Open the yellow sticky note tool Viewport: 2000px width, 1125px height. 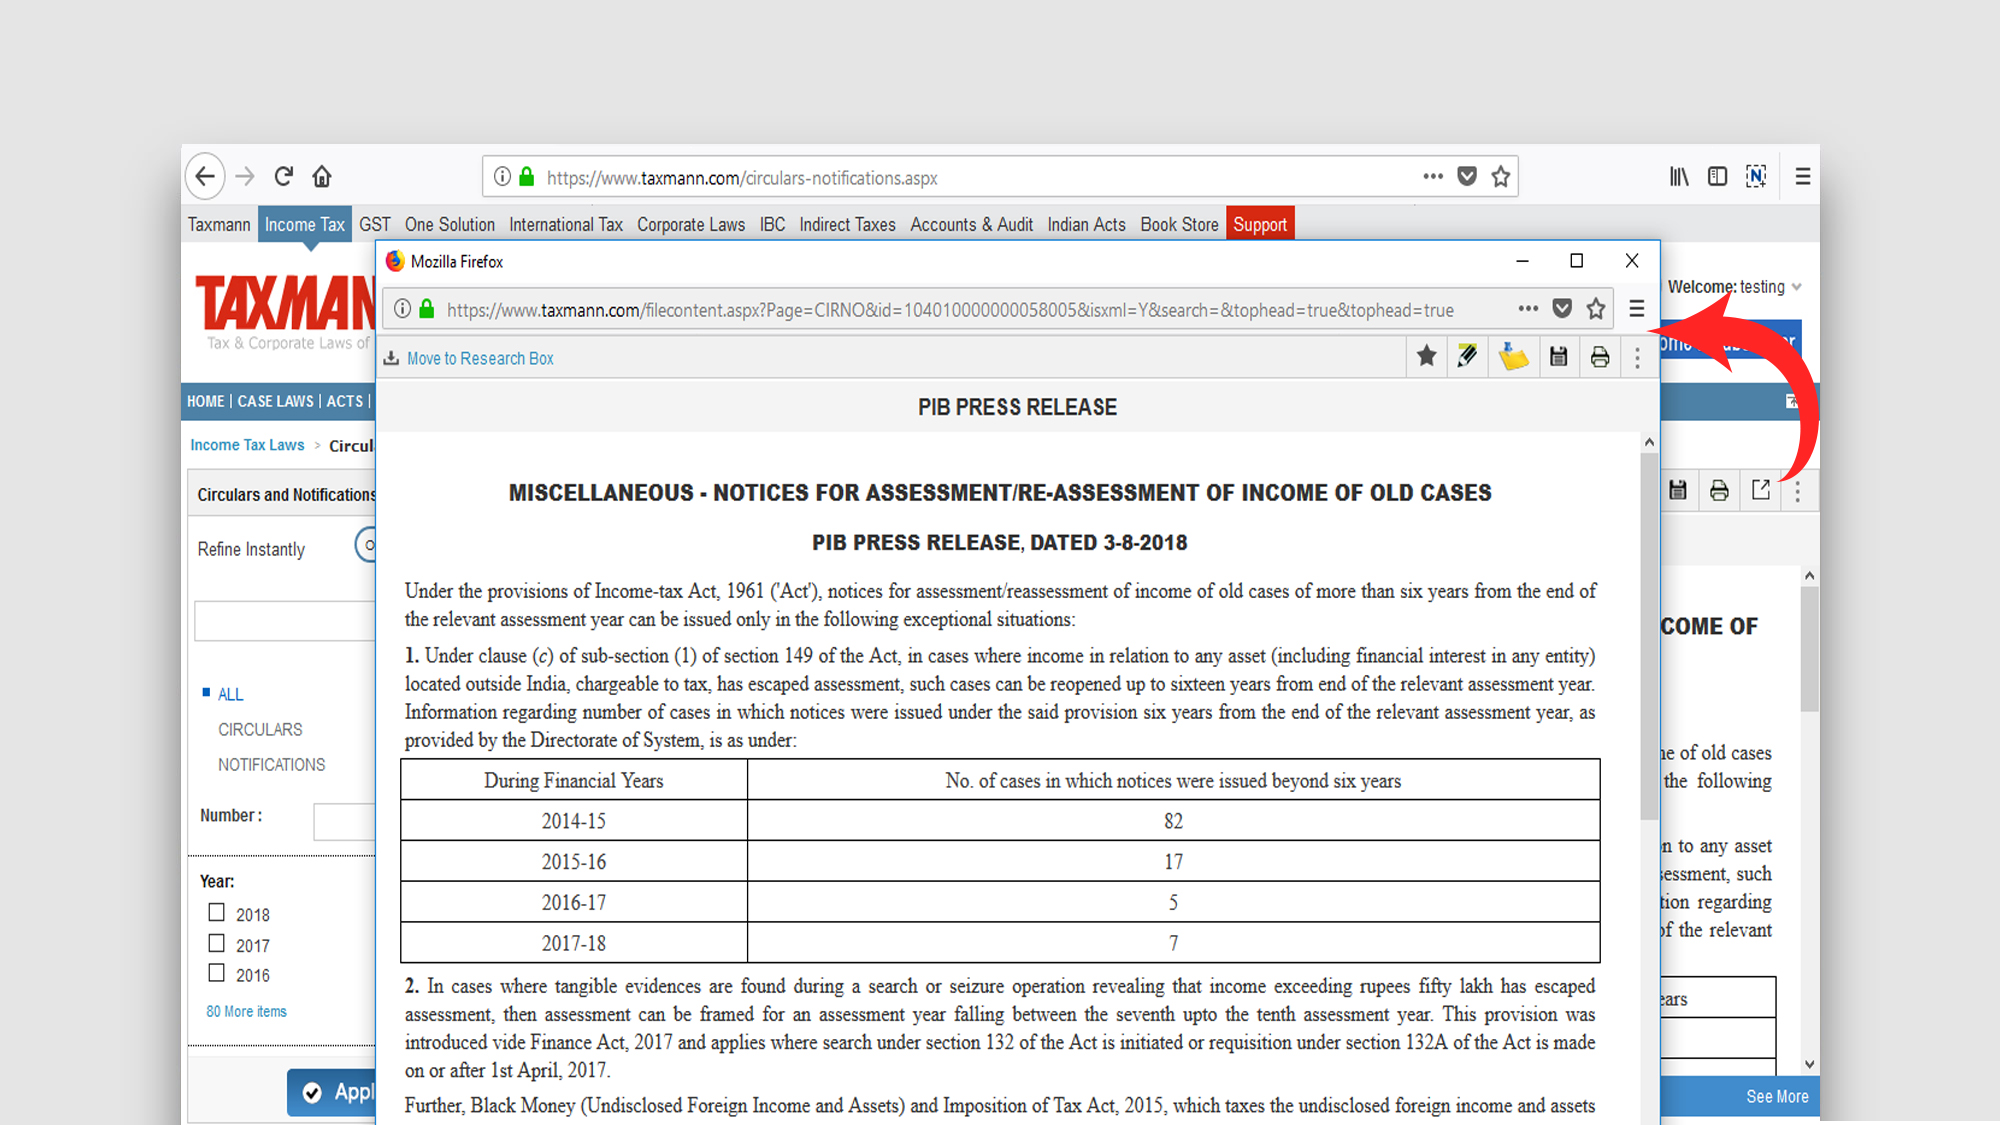coord(1513,356)
